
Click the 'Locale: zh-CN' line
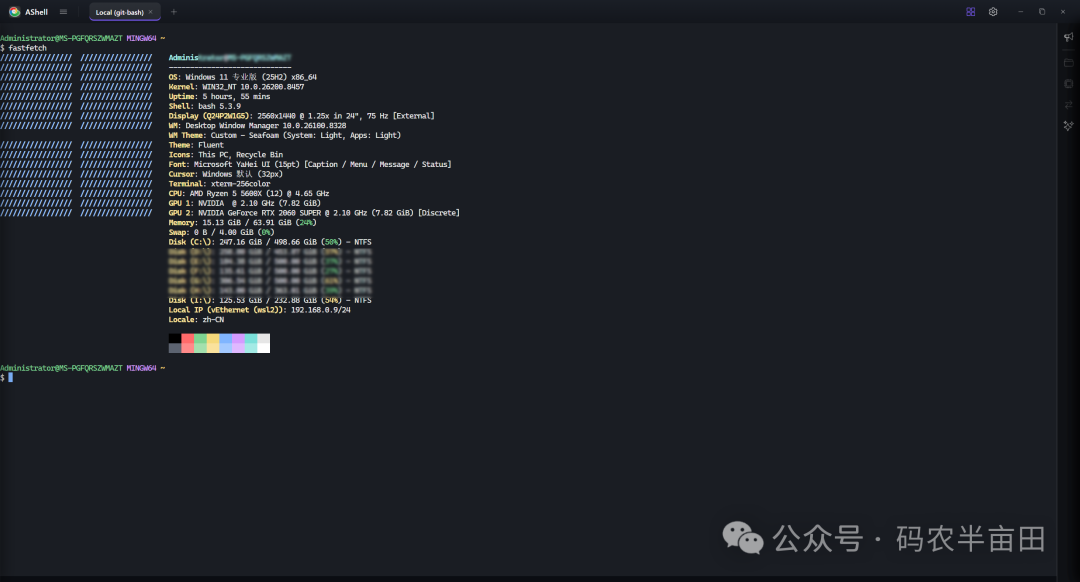196,320
